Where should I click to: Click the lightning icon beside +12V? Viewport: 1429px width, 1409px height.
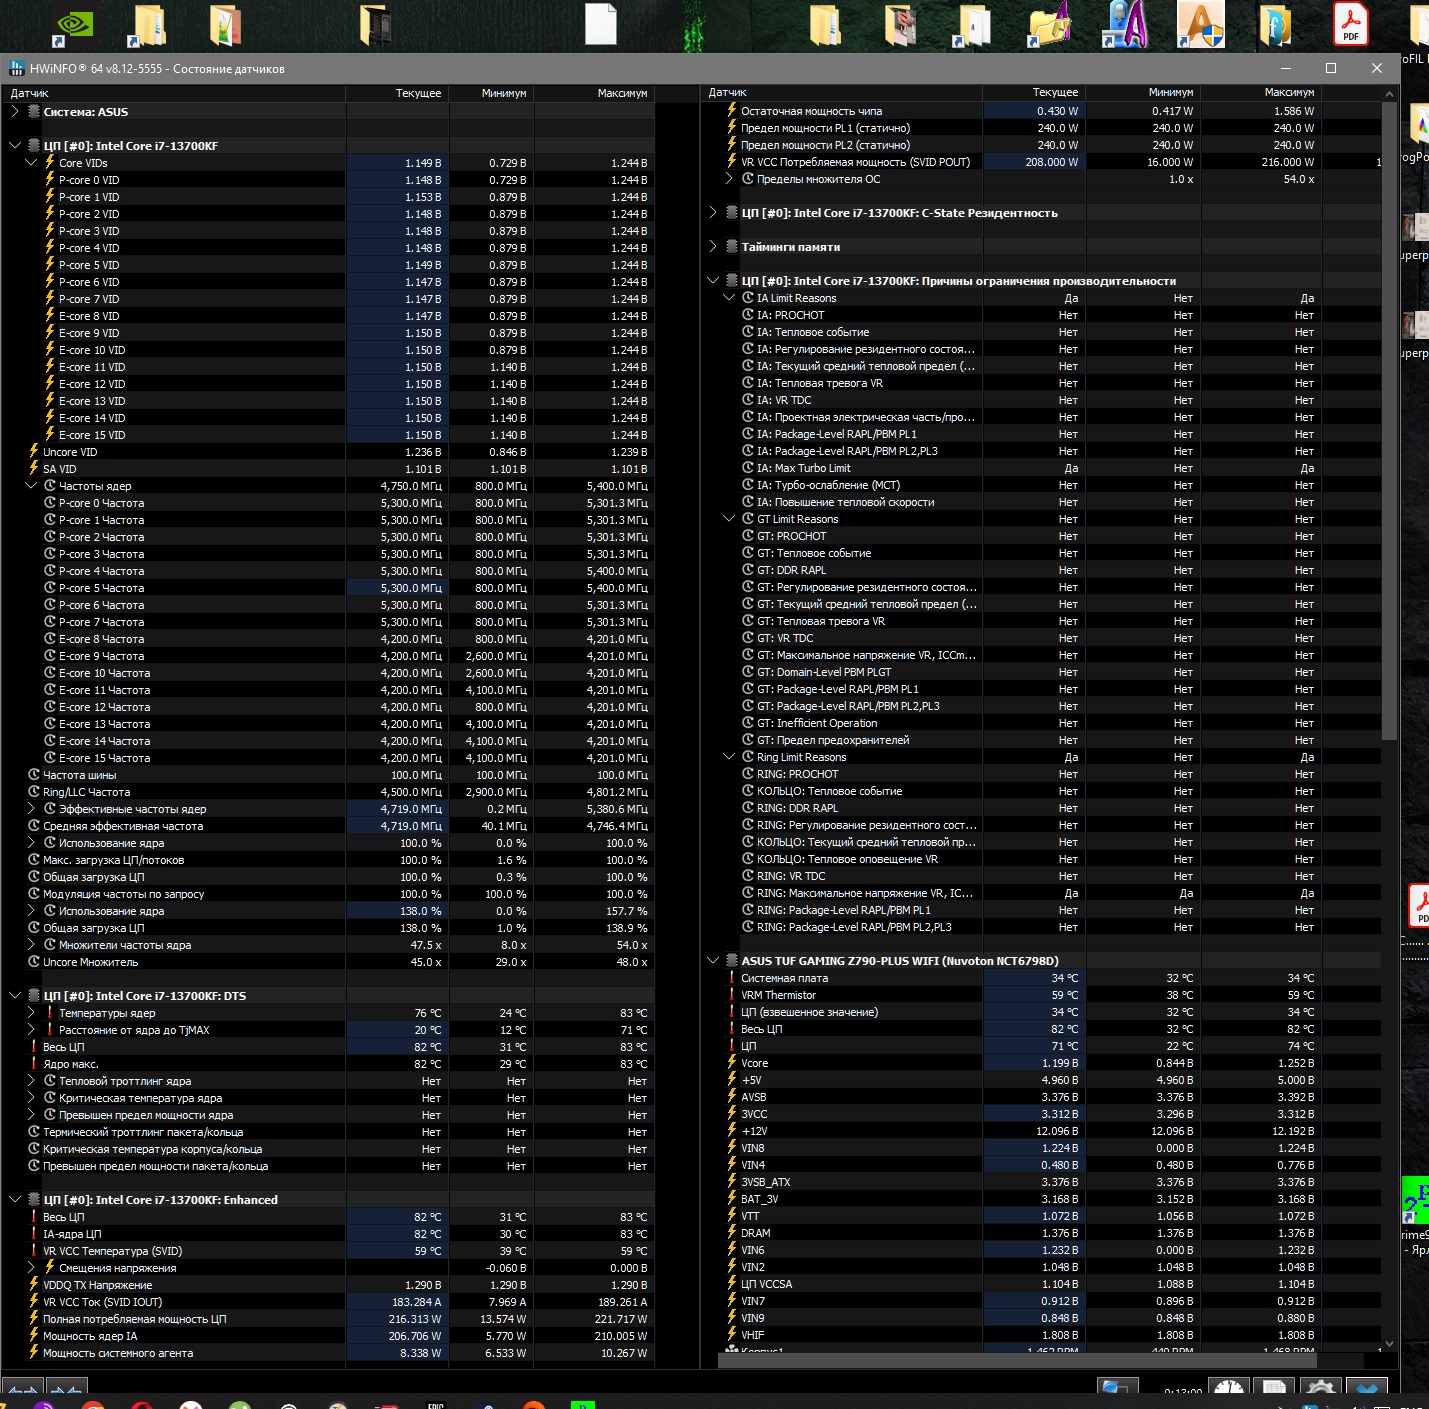(x=732, y=1131)
